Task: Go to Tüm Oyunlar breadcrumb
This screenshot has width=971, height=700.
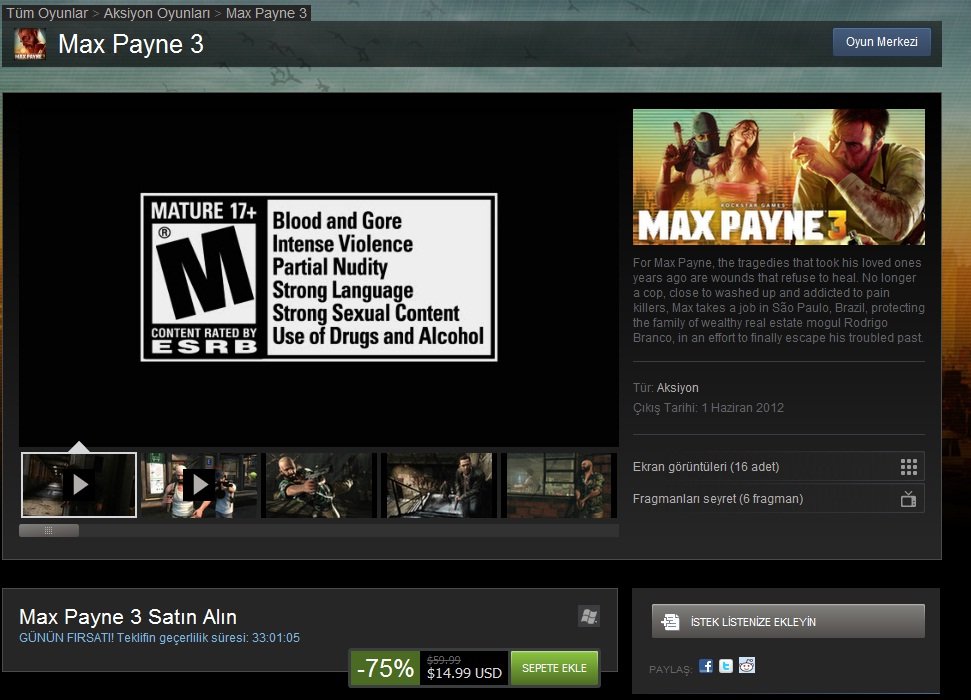Action: pos(47,13)
